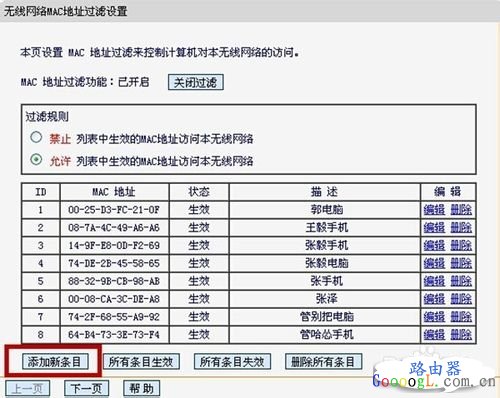Delete the 郭电脑 entry

tap(461, 210)
